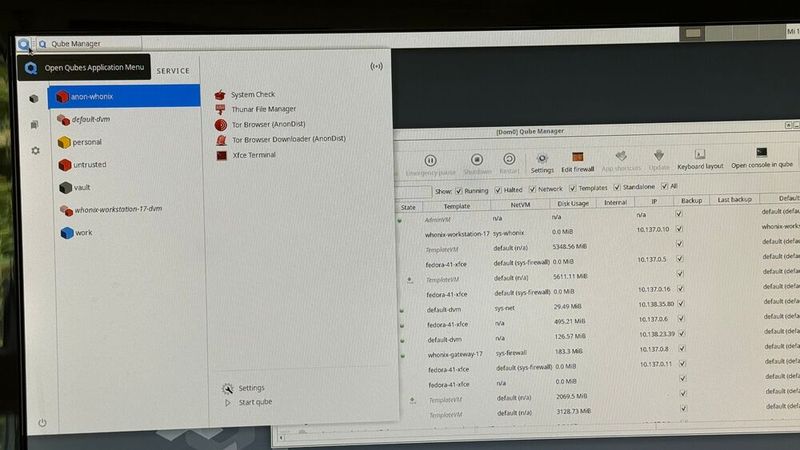This screenshot has height=450, width=800.
Task: Toggle the Halted filter checkbox
Action: (498, 190)
